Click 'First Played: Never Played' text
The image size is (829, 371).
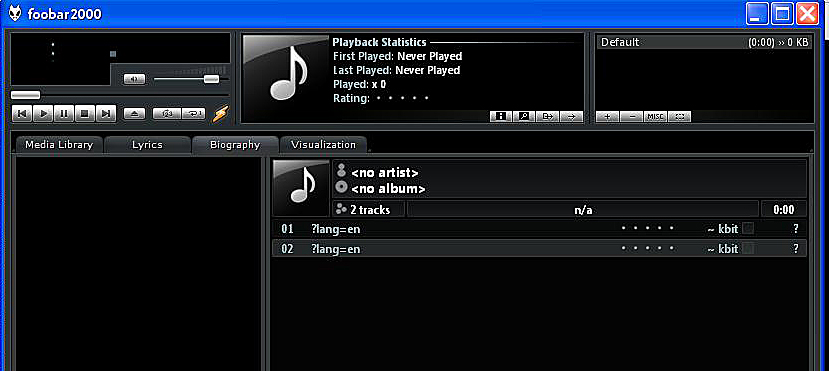398,57
